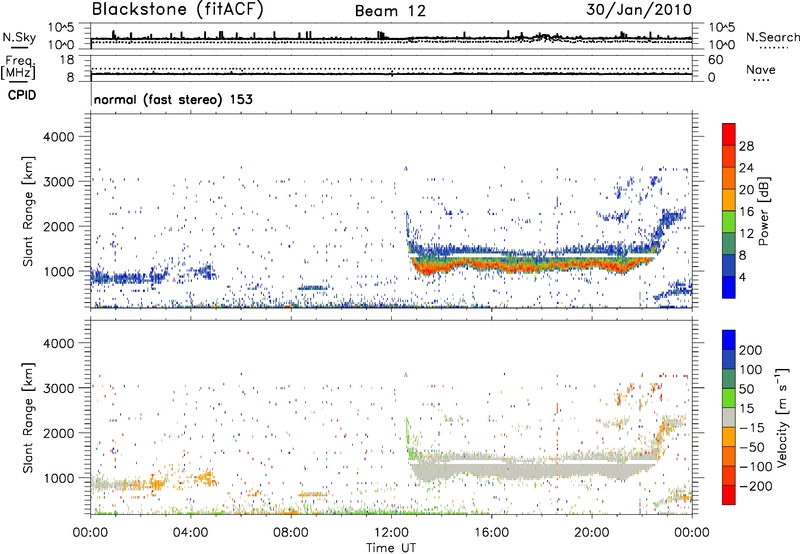Image resolution: width=800 pixels, height=554 pixels.
Task: Click the 'Velocity [m s-1]' colorbar label
Action: pyautogui.click(x=782, y=417)
